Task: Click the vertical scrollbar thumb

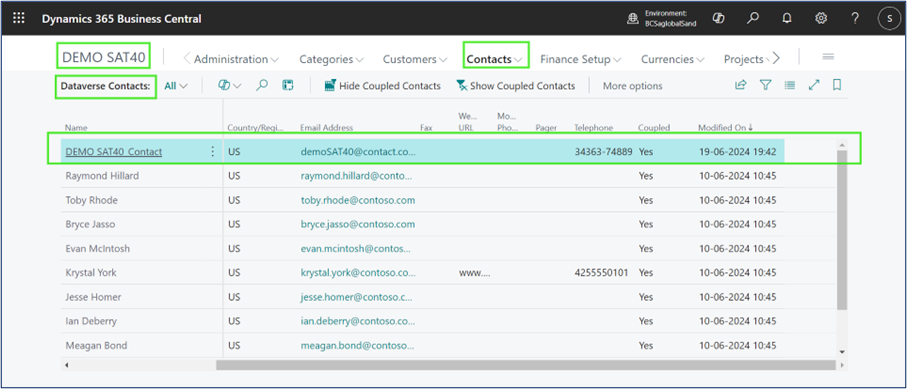Action: click(x=842, y=229)
